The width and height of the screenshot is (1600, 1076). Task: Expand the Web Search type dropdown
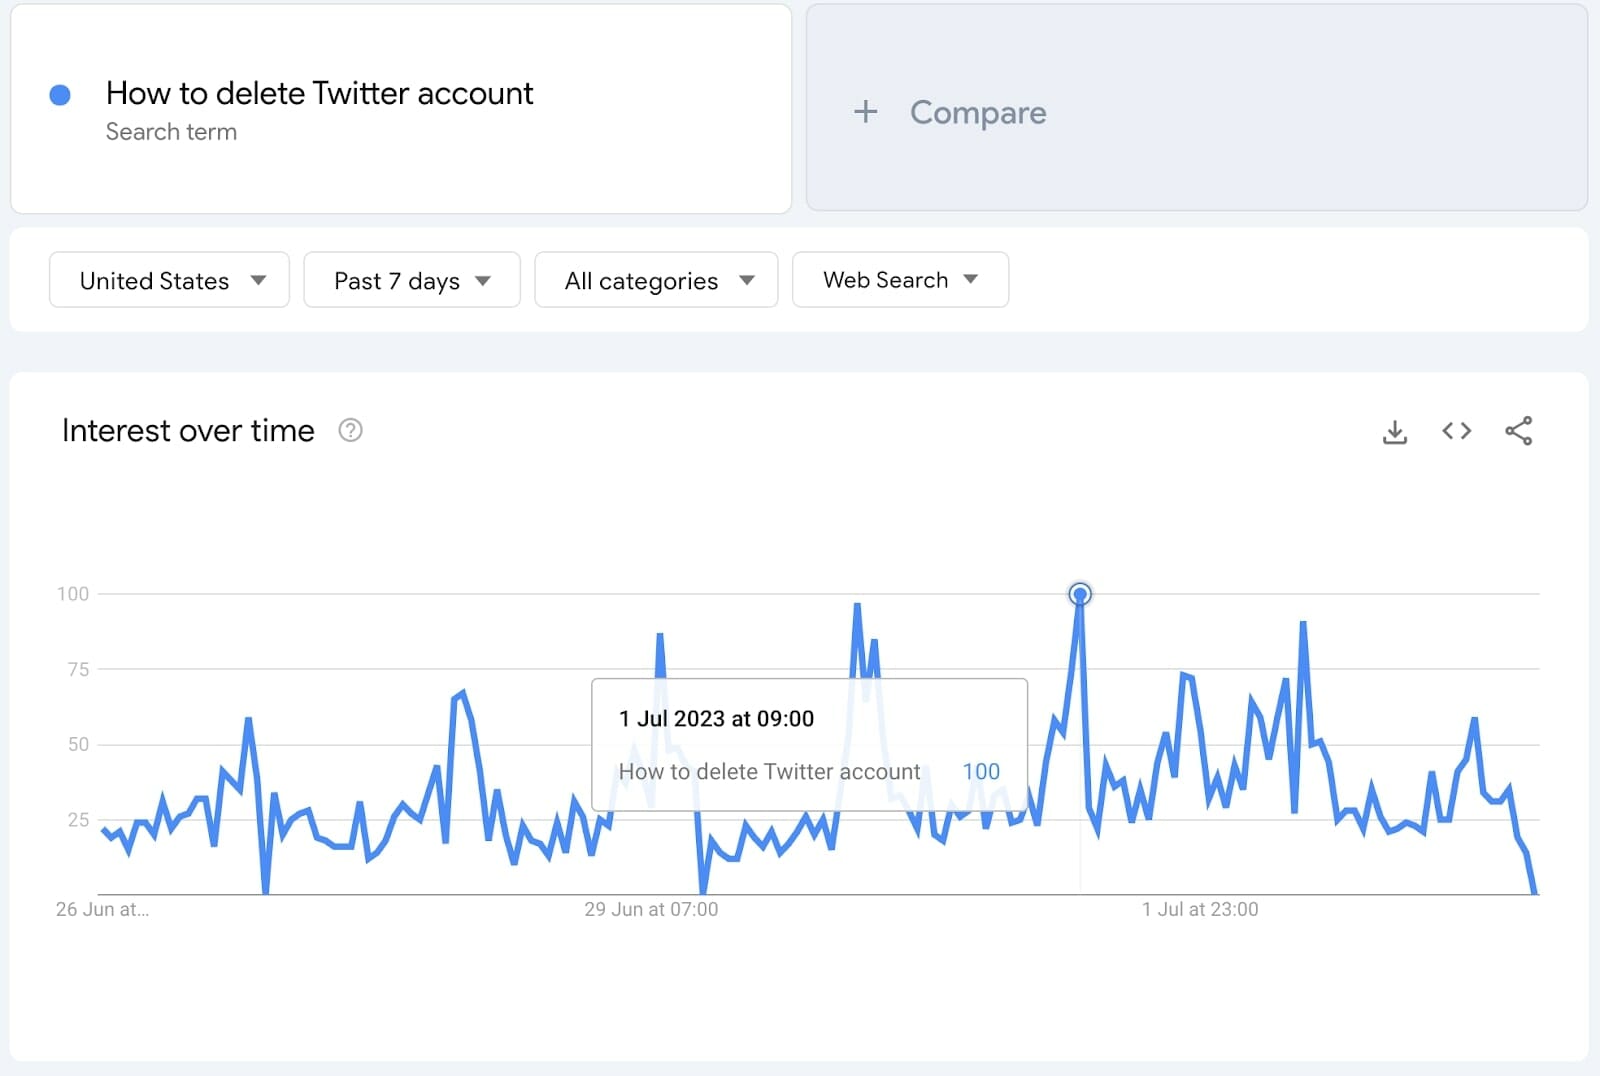[x=900, y=280]
